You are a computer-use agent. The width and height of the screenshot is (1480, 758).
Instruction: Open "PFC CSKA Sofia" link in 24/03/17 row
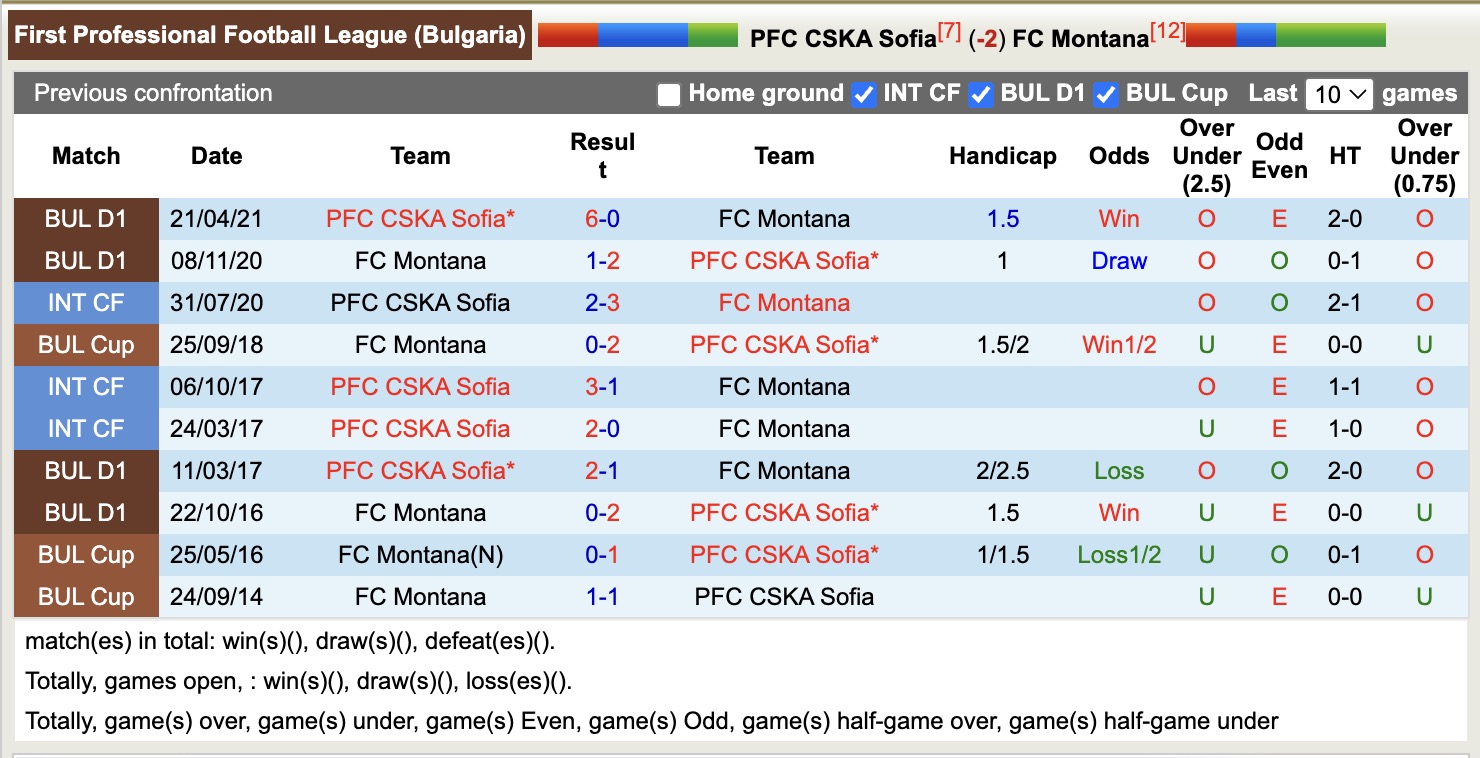click(x=420, y=428)
